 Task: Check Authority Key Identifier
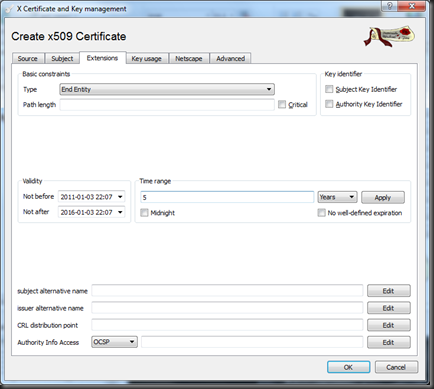coord(329,104)
